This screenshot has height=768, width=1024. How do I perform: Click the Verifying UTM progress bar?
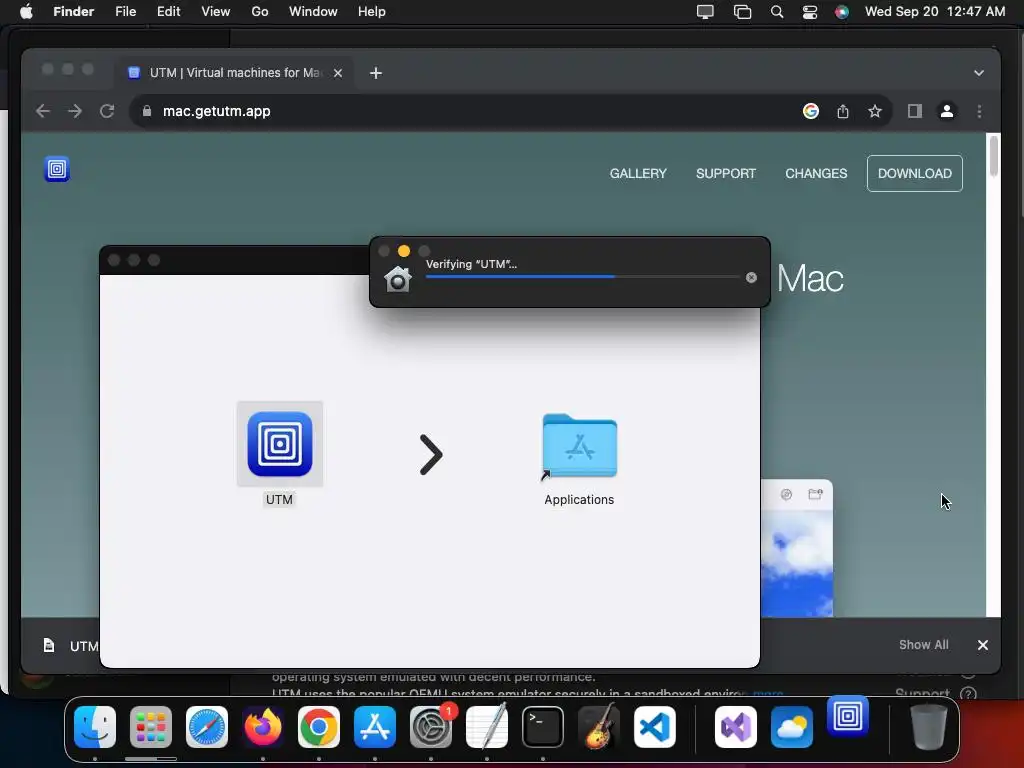(x=583, y=277)
